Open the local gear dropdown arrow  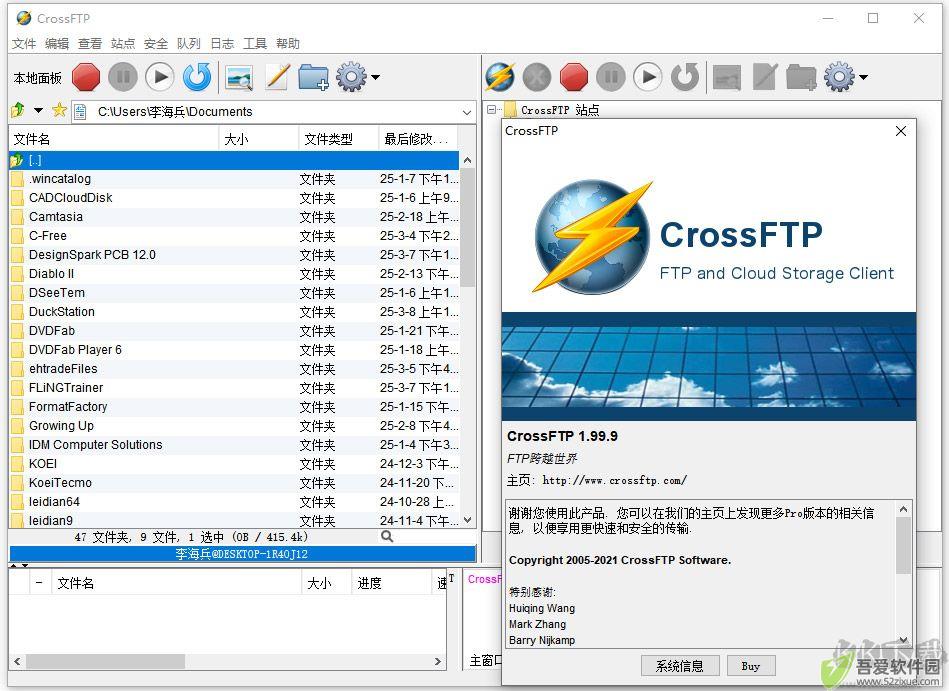[x=375, y=77]
